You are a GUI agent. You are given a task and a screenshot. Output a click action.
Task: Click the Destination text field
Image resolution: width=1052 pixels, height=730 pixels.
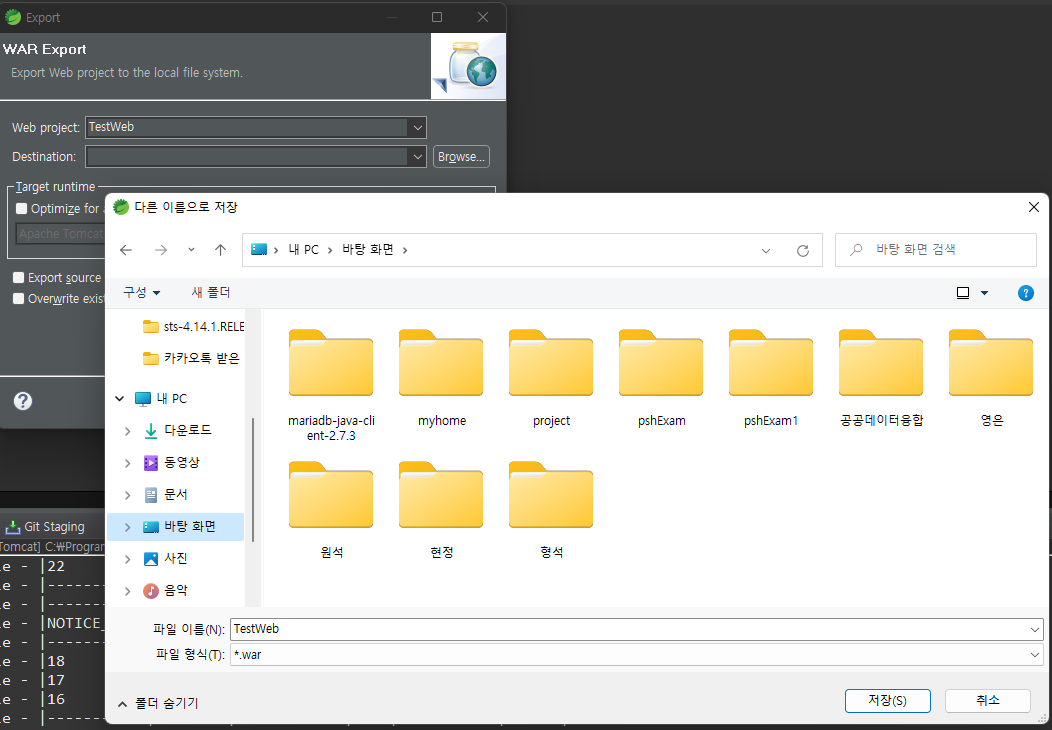pyautogui.click(x=246, y=157)
